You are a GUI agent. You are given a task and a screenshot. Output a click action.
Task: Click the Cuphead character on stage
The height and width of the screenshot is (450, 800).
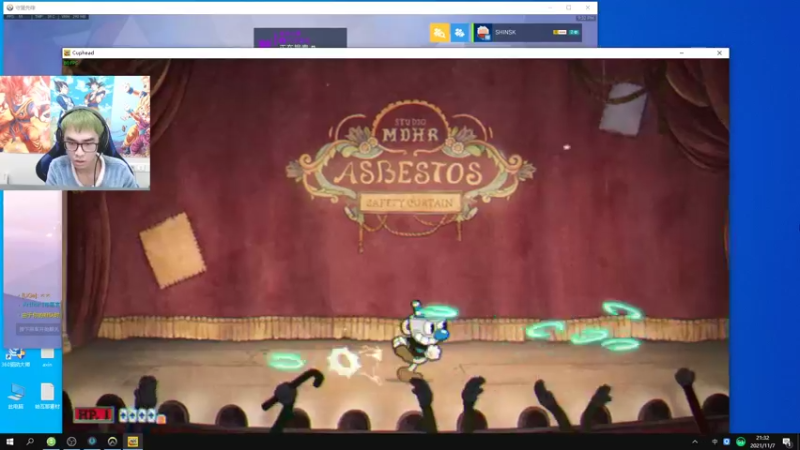[422, 341]
